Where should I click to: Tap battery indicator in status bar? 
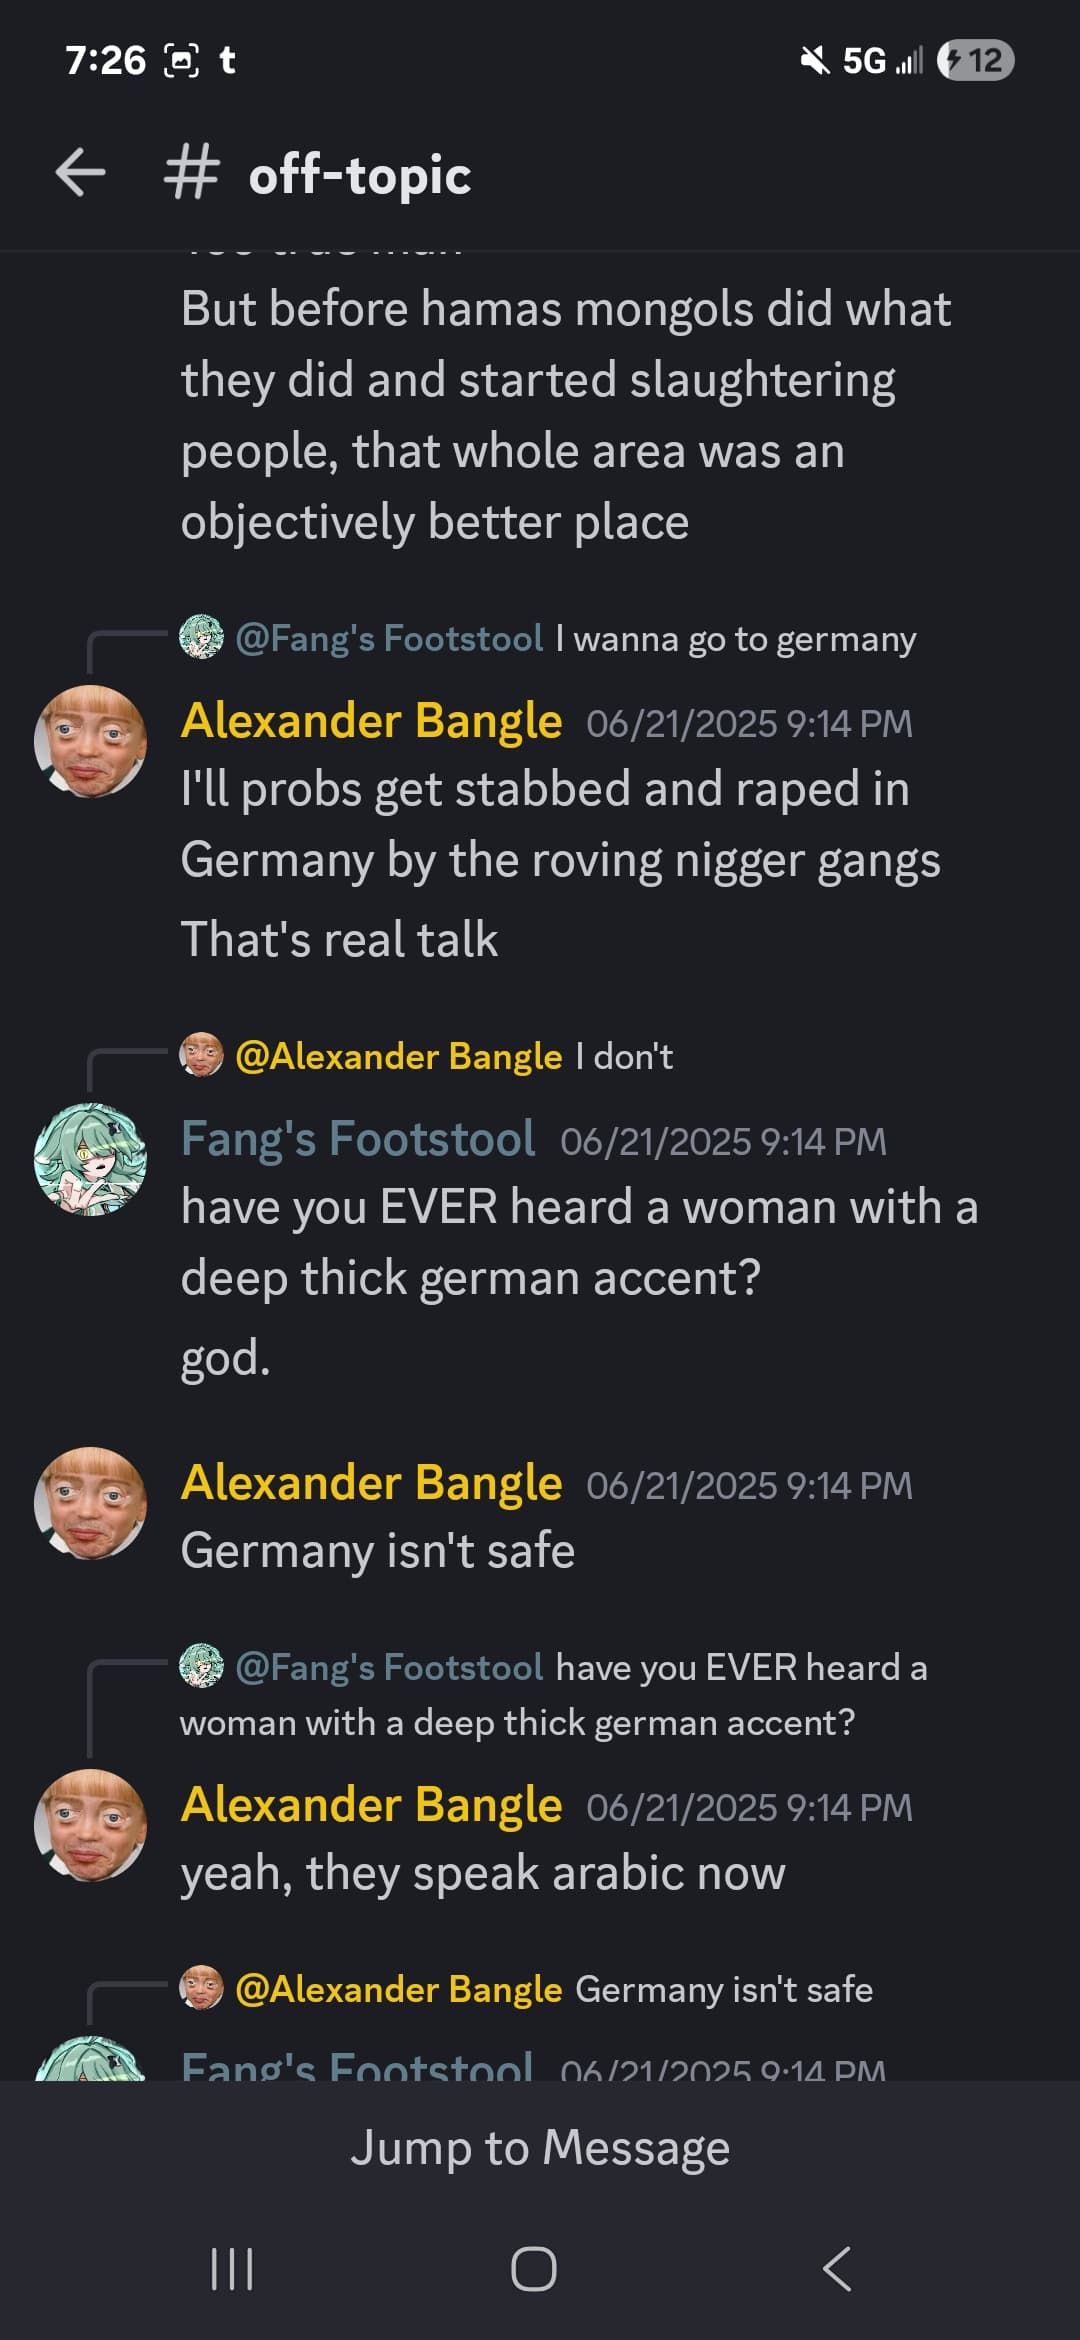click(975, 61)
